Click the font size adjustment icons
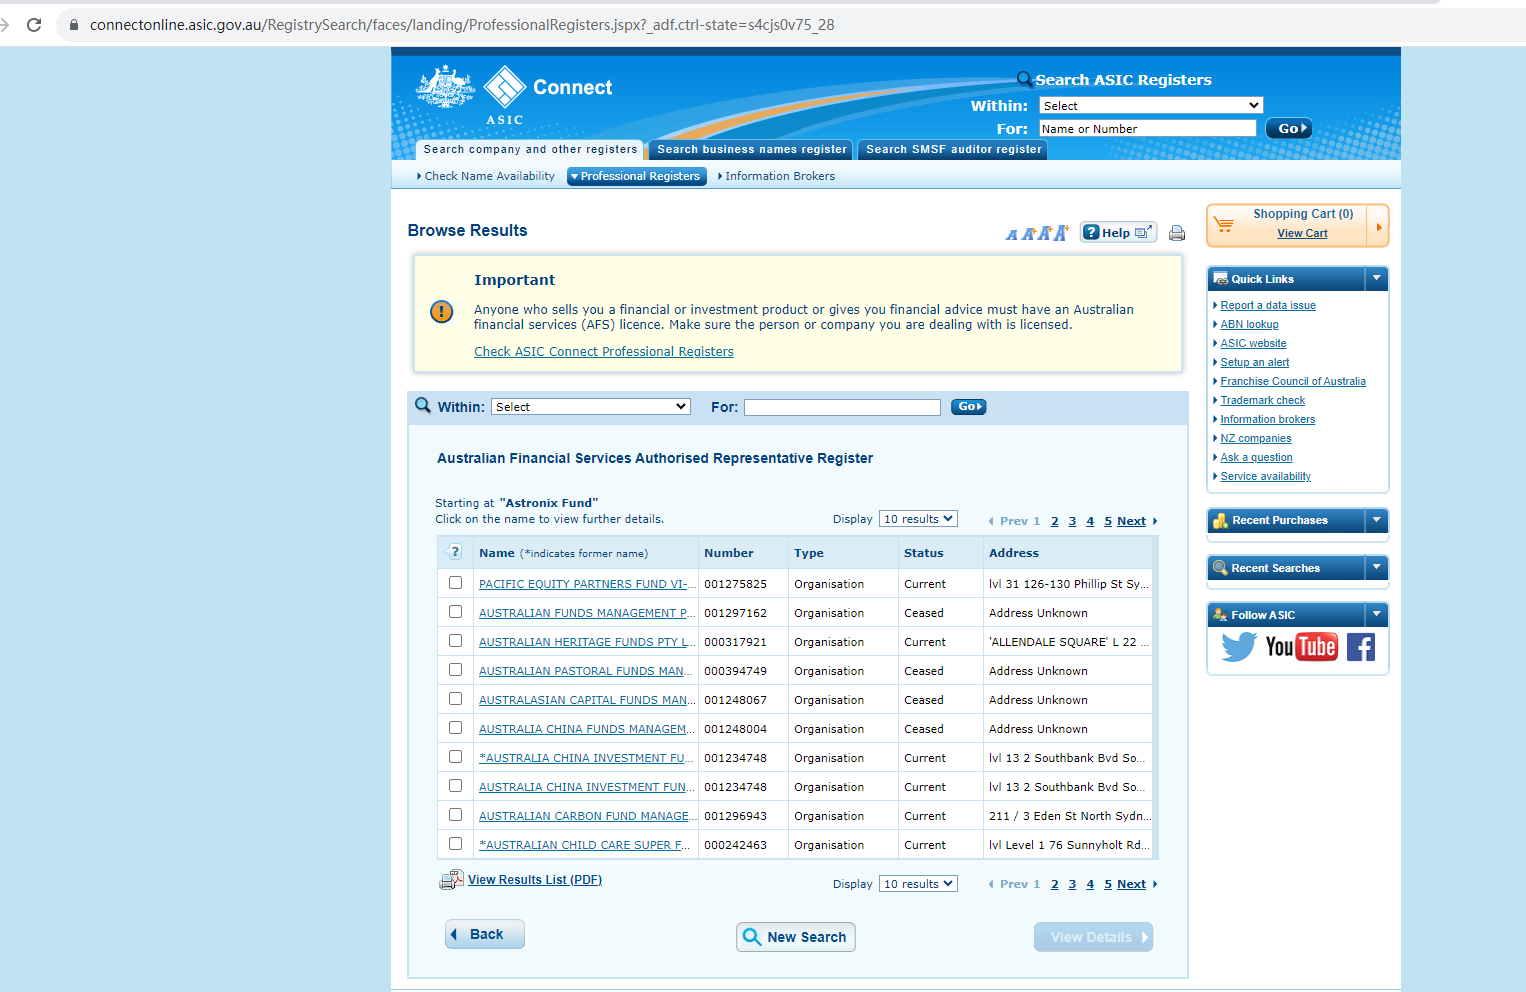 [x=1037, y=233]
